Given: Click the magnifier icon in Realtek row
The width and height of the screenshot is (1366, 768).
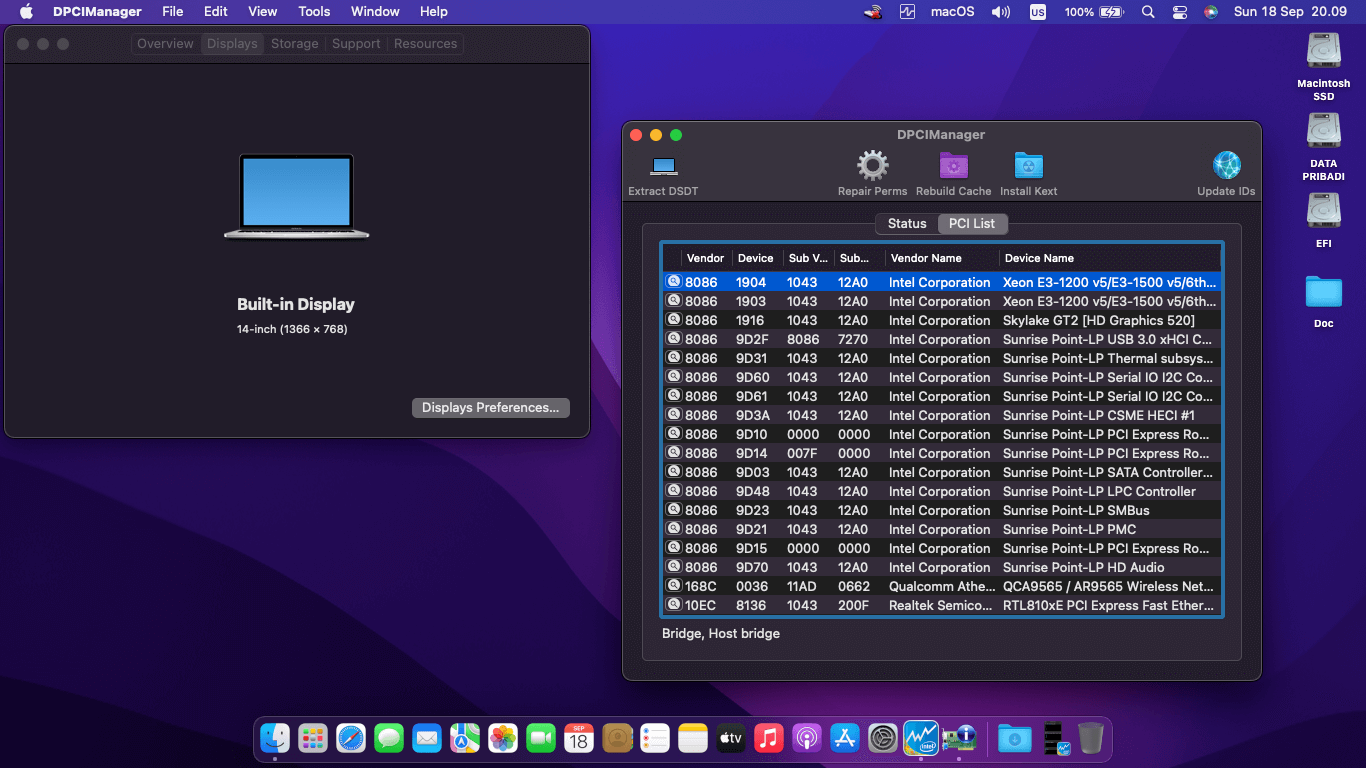Looking at the screenshot, I should [x=673, y=605].
